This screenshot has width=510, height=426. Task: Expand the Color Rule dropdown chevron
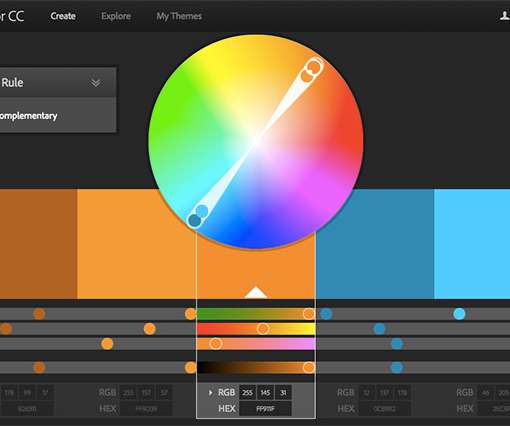(96, 82)
